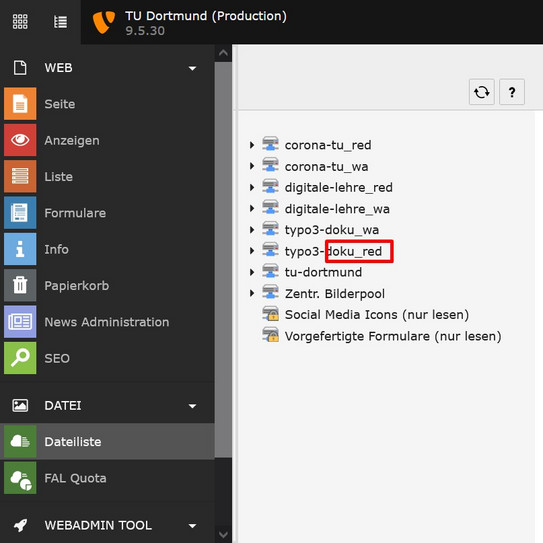Expand the tu-dortmund storage tree arrow
543x543 pixels.
point(252,272)
